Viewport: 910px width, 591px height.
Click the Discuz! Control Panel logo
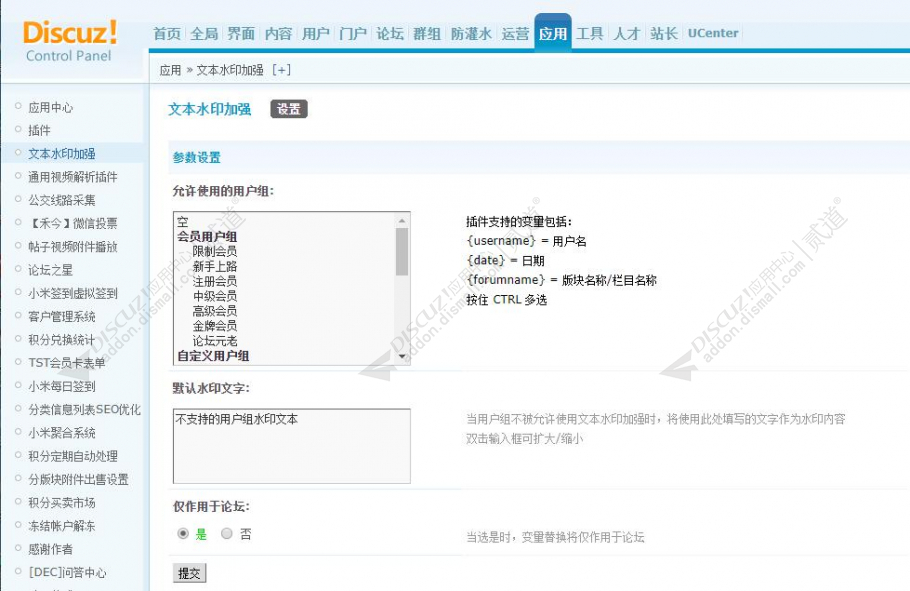pos(70,41)
